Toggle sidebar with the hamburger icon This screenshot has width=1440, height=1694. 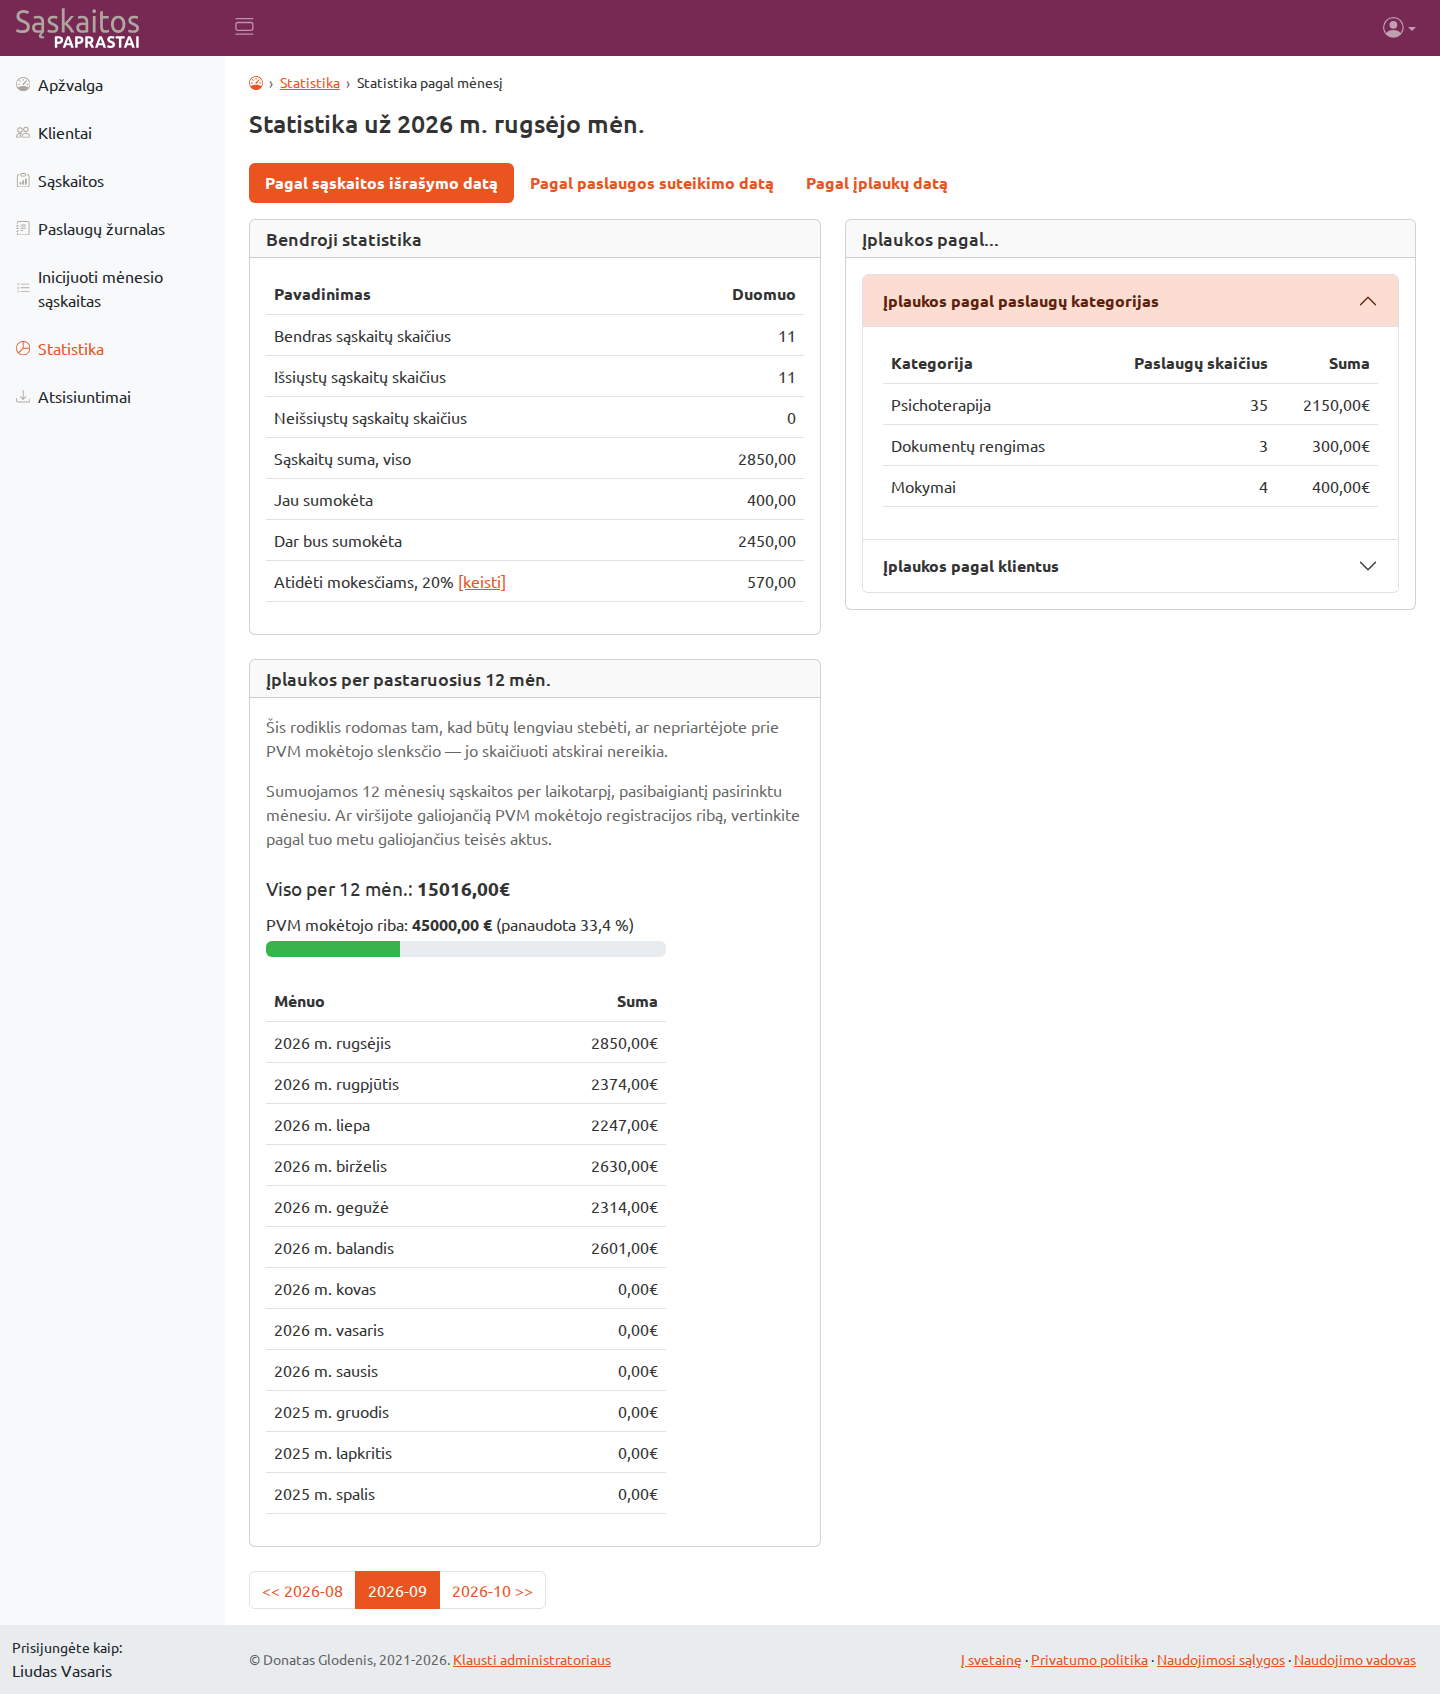(x=244, y=27)
